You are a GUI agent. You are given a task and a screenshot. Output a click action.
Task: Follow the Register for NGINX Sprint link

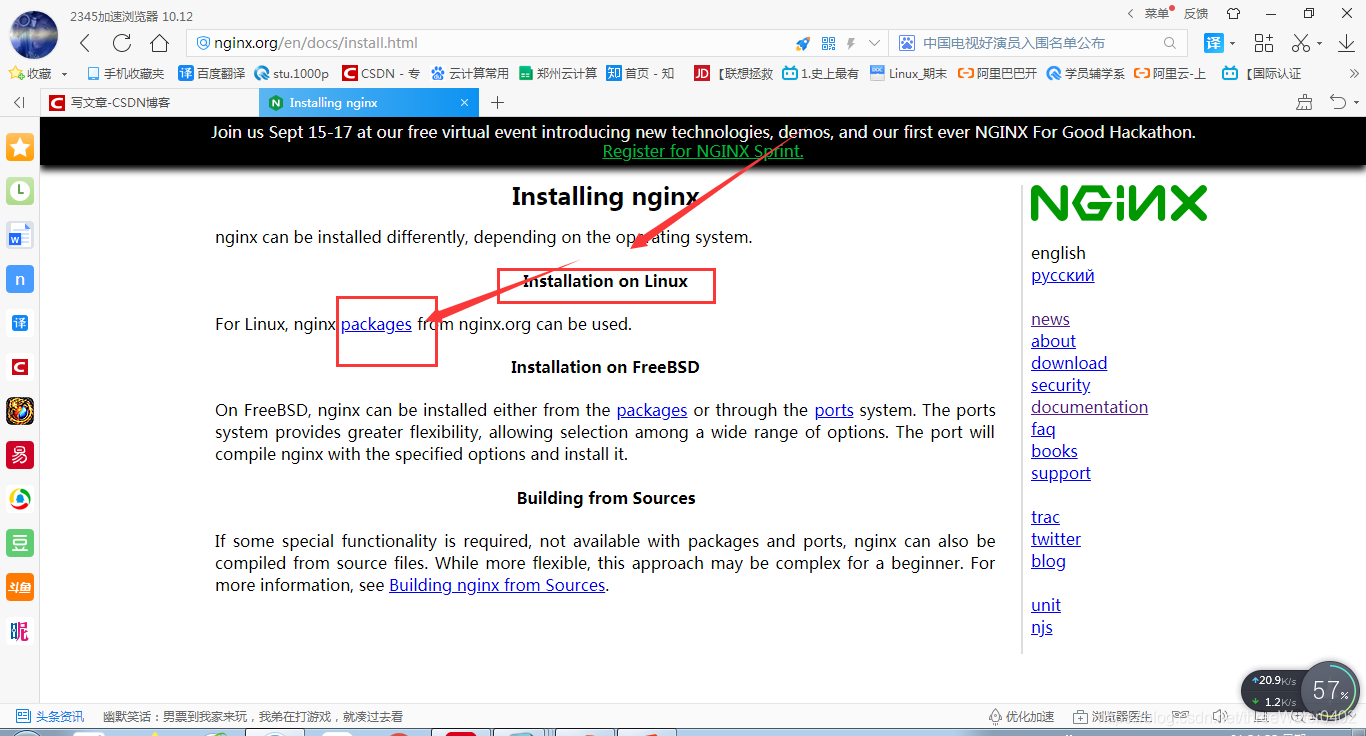pos(703,151)
